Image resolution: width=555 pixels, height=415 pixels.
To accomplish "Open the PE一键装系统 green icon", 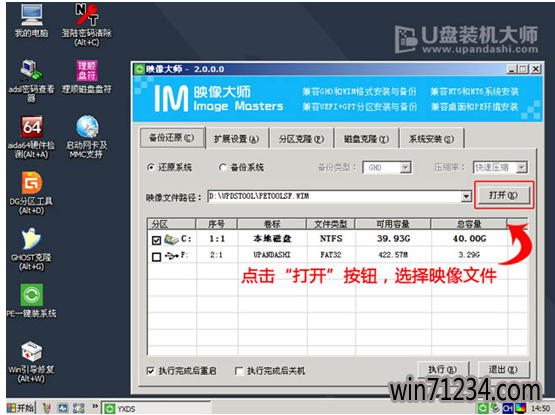I will (x=32, y=295).
